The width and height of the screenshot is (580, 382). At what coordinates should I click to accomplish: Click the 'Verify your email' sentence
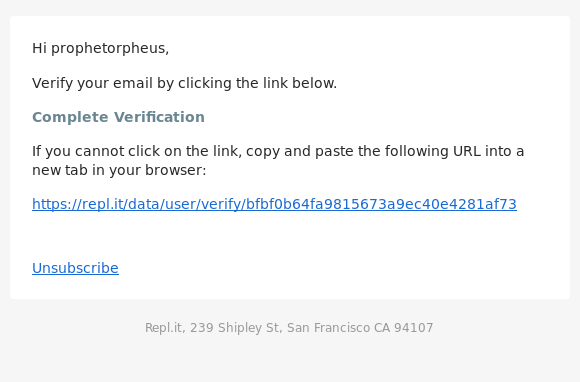tap(185, 83)
